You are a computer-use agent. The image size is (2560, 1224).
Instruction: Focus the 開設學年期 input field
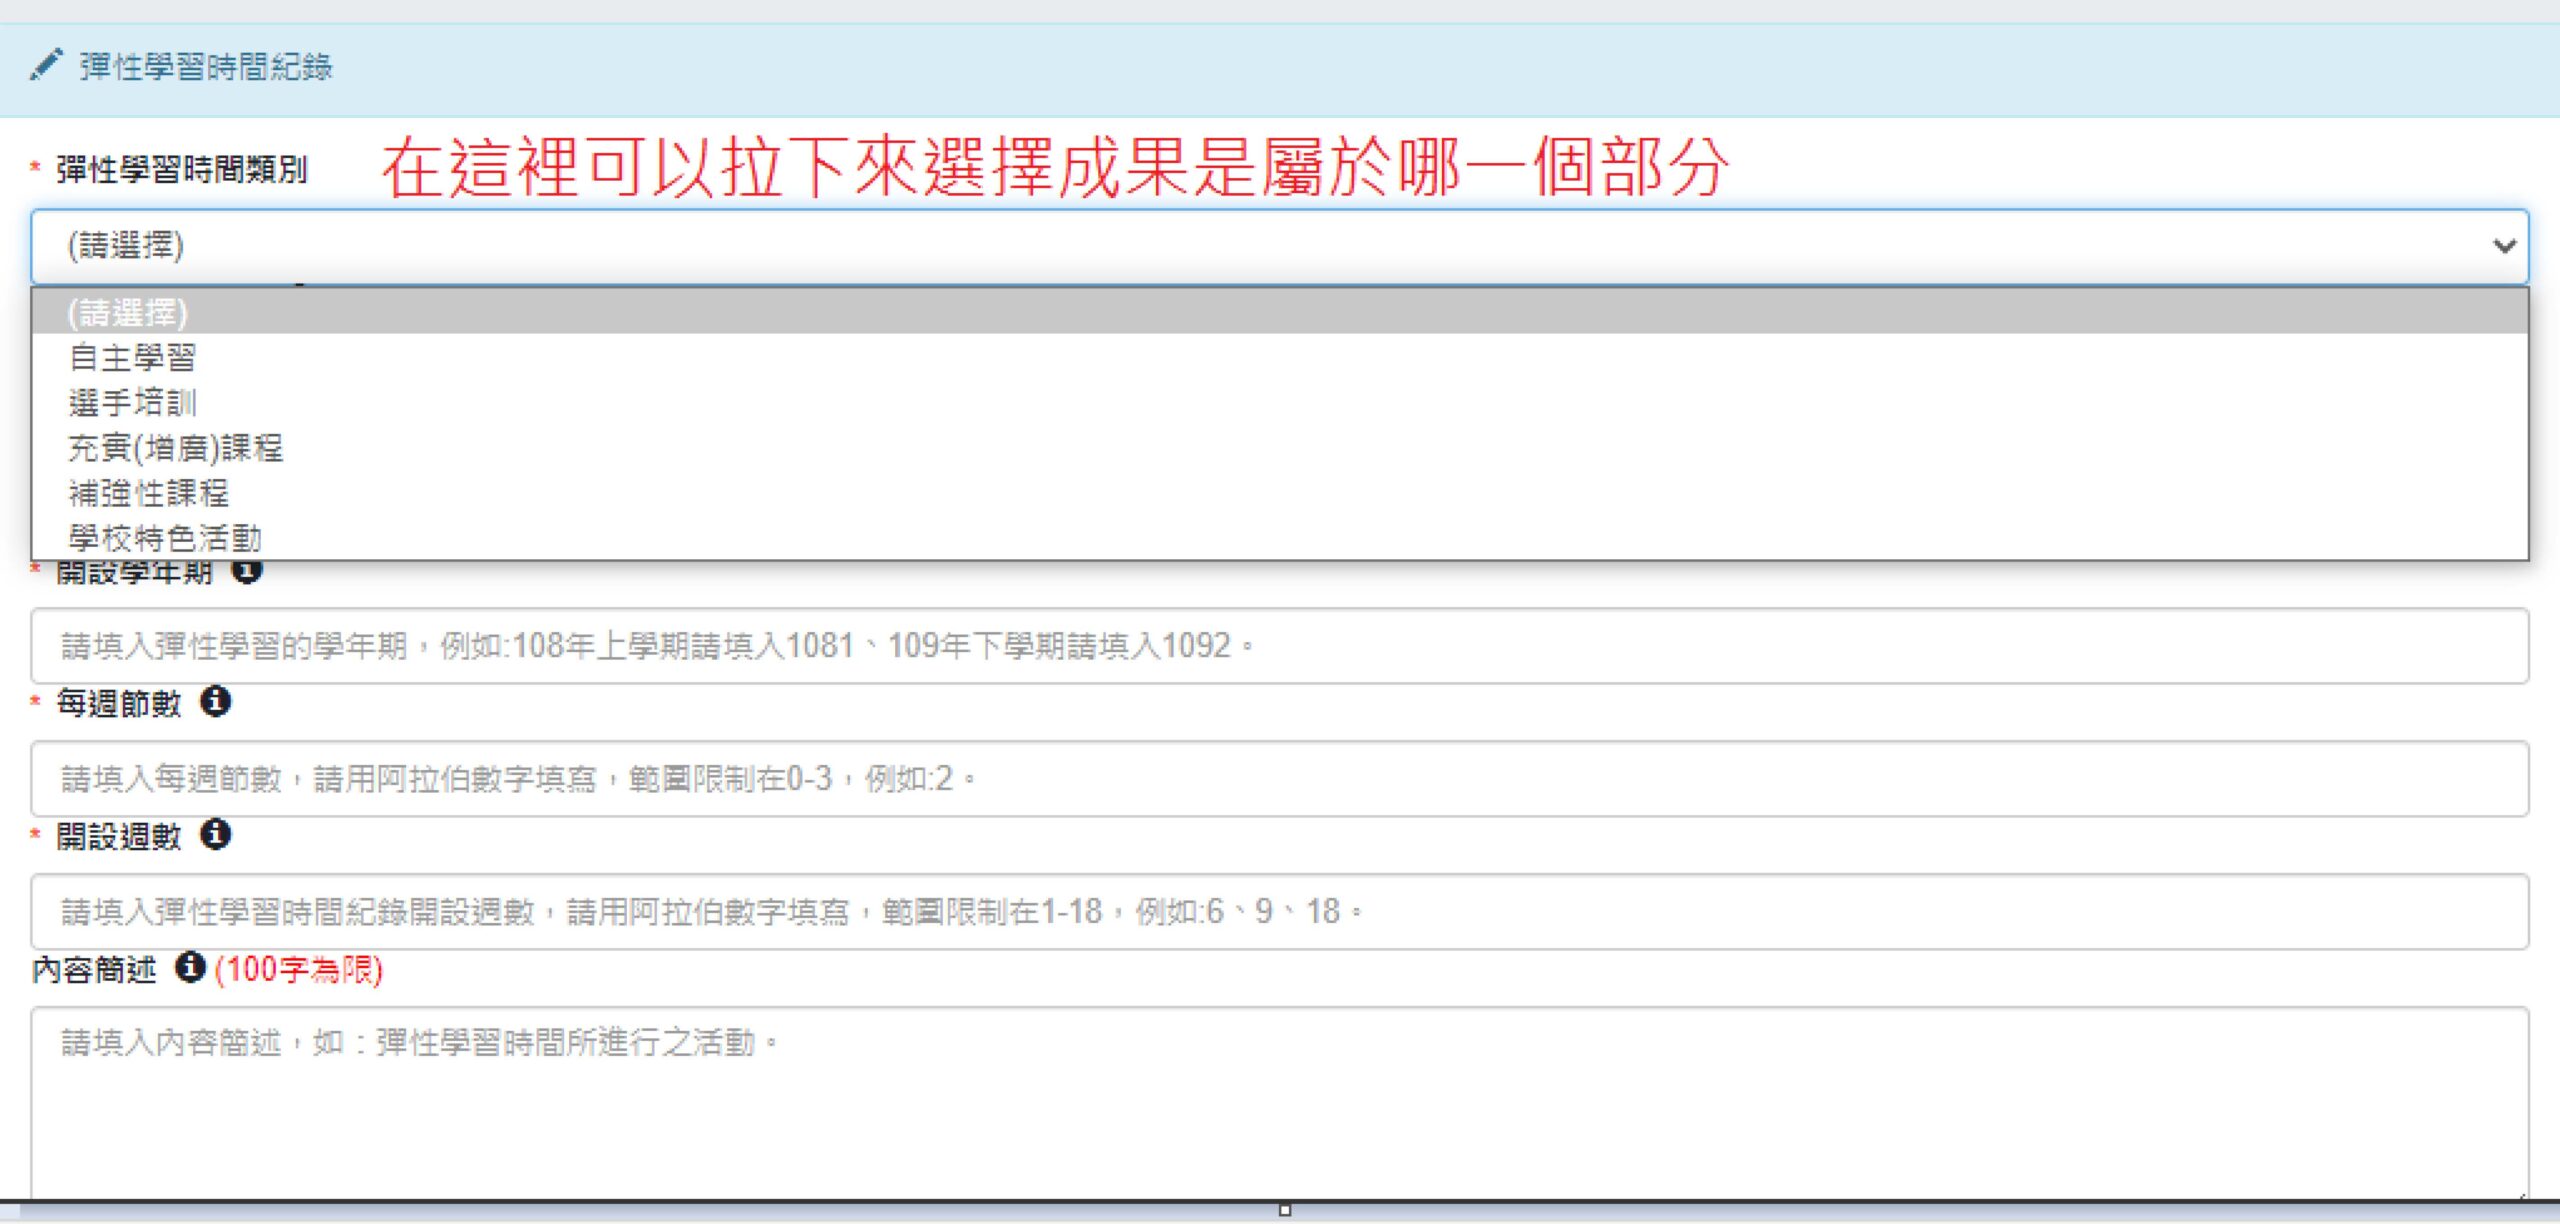pyautogui.click(x=1279, y=646)
